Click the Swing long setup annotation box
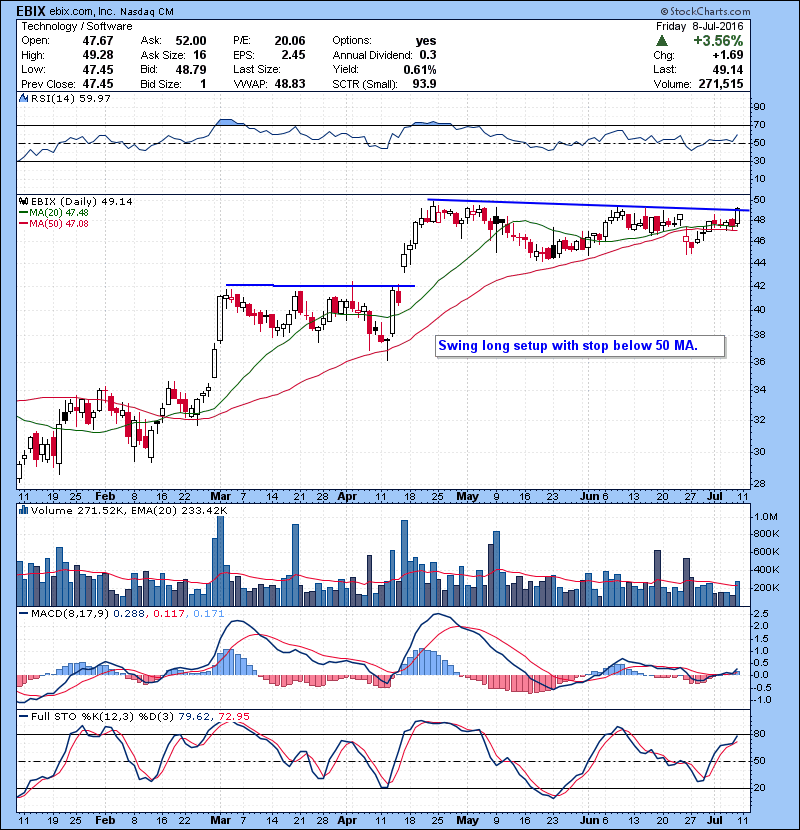Screen dimensions: 800x830 pos(580,346)
